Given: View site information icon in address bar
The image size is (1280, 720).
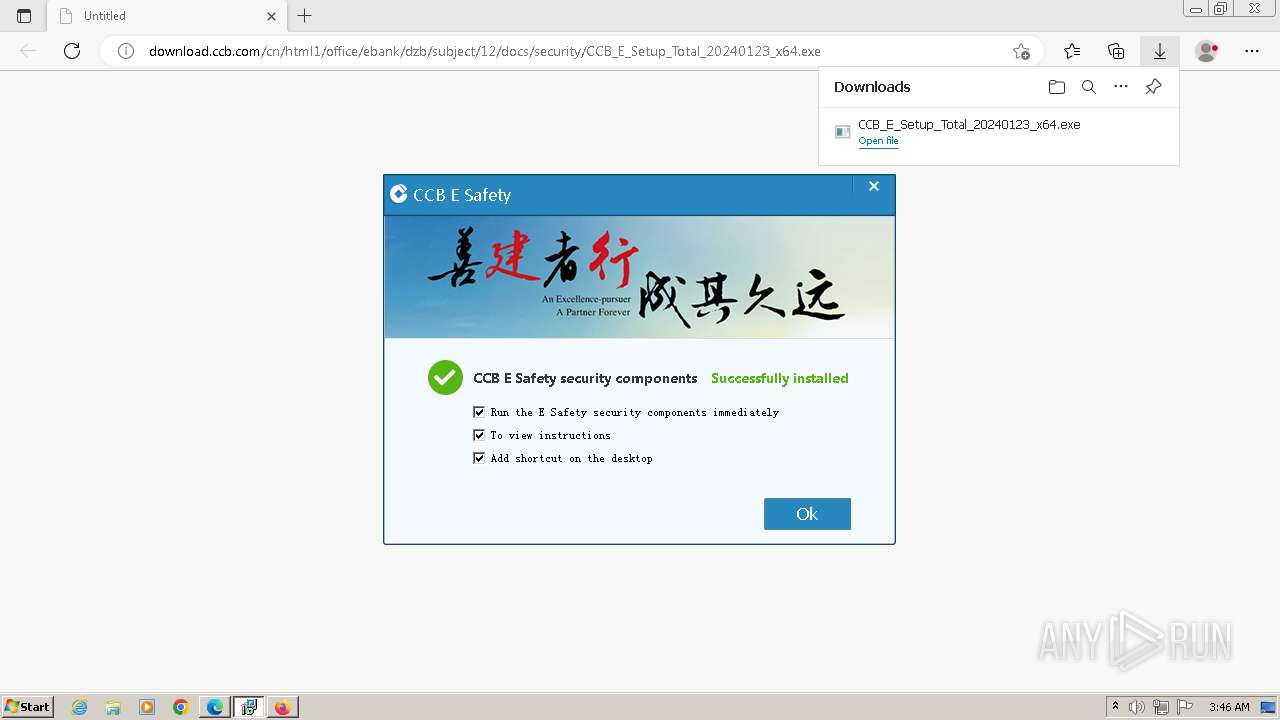Looking at the screenshot, I should click(126, 51).
